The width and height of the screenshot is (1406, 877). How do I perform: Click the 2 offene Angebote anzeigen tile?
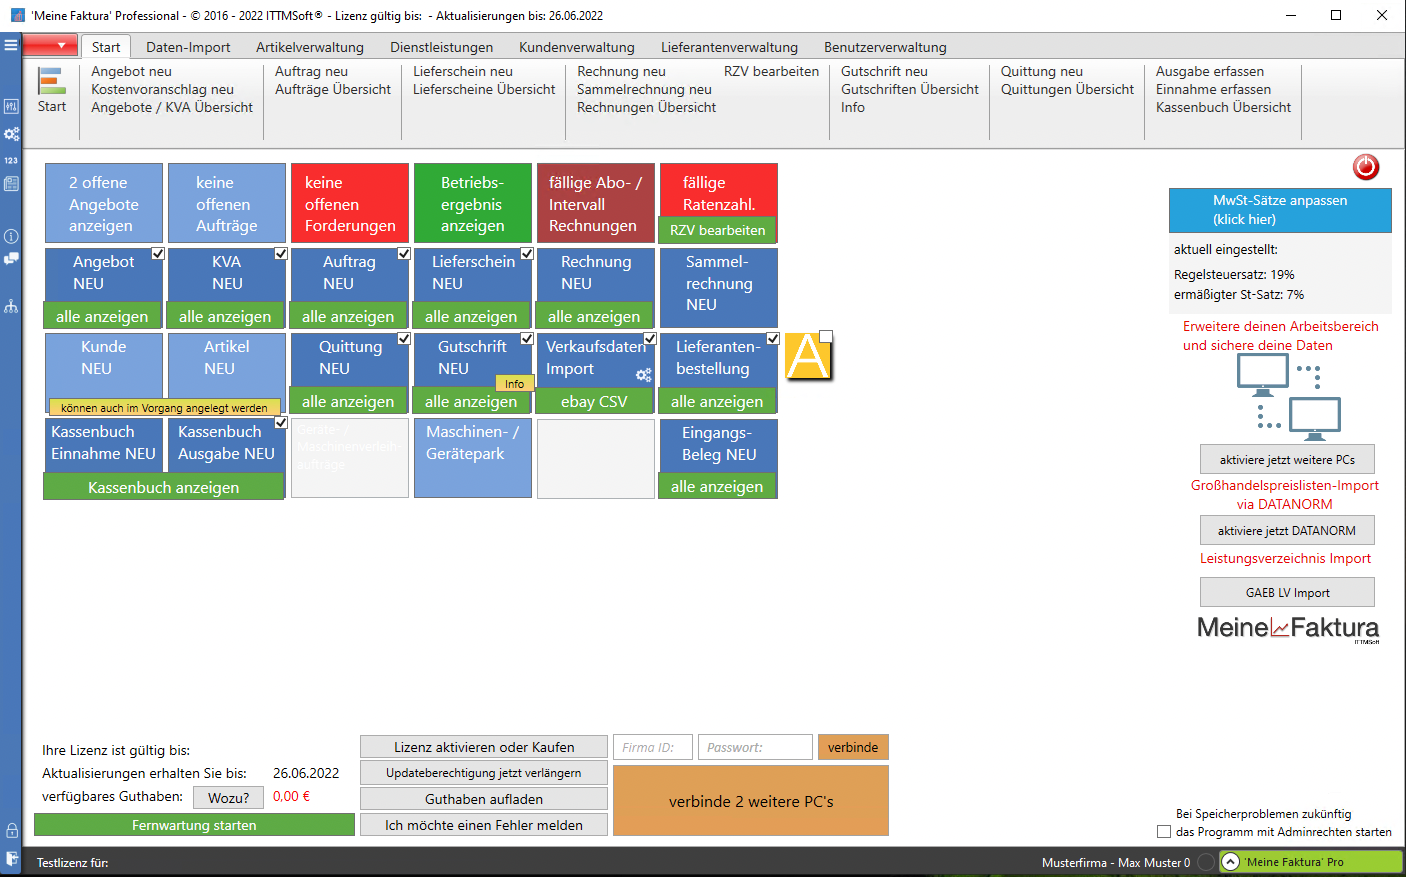104,203
